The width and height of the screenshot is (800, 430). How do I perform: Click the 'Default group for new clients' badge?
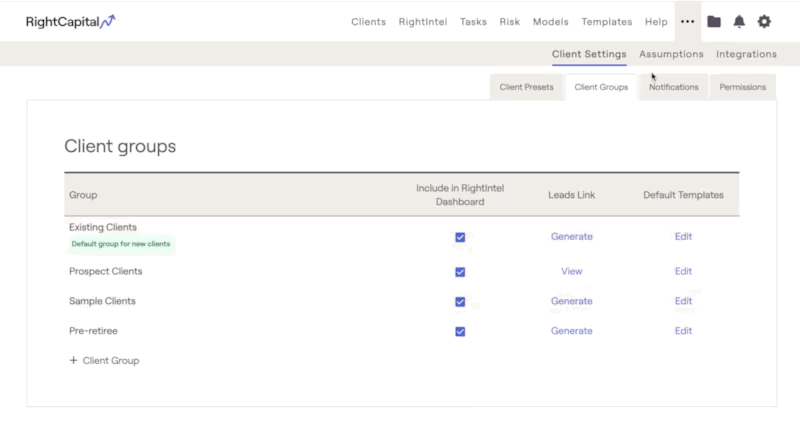121,244
